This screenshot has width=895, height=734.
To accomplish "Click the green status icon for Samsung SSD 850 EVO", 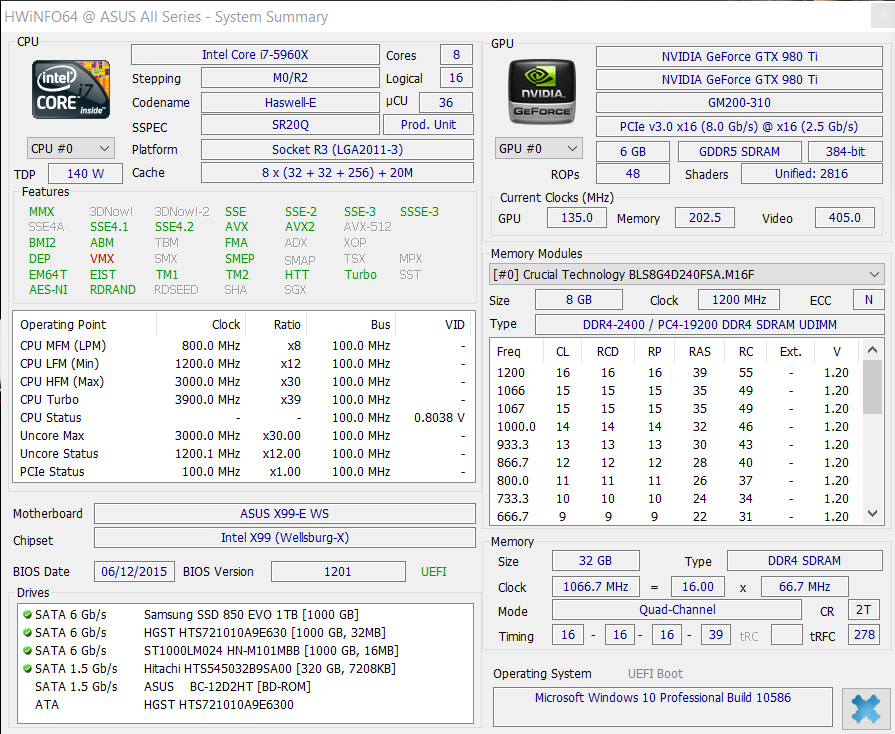I will [27, 615].
